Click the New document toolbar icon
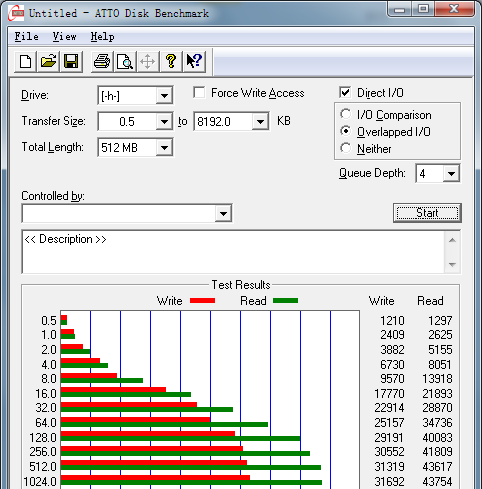This screenshot has width=482, height=489. [x=25, y=62]
